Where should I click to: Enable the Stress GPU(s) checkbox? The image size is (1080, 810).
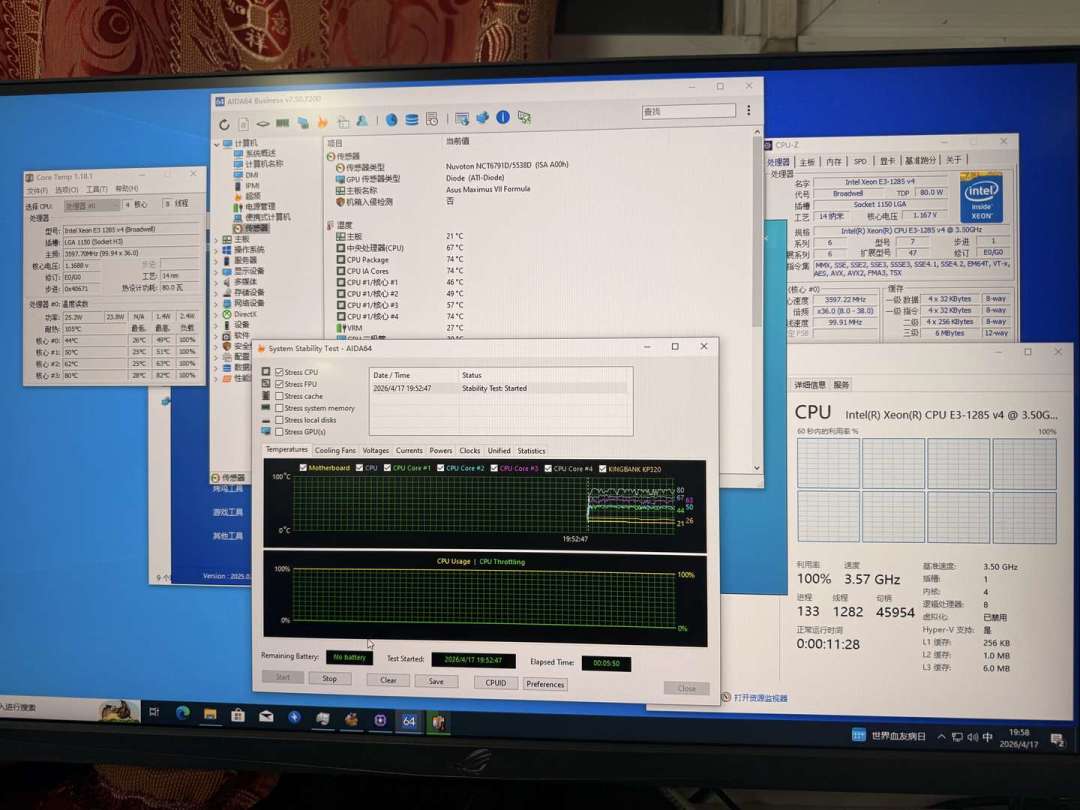point(279,432)
